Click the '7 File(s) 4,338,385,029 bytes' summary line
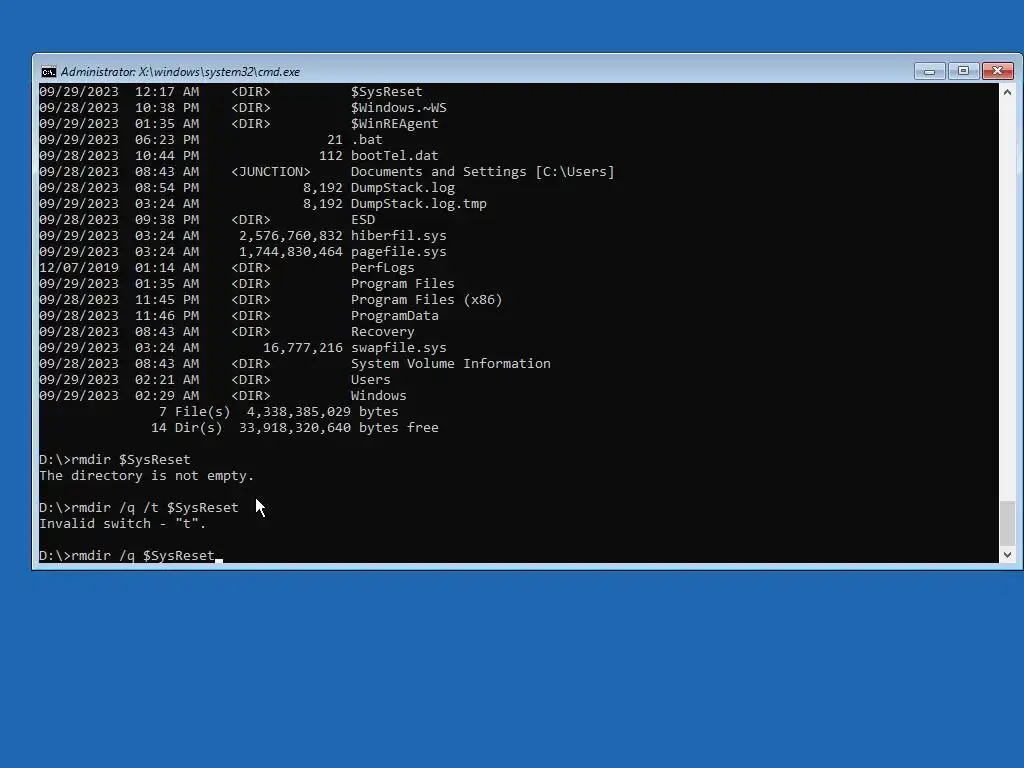1024x768 pixels. point(279,412)
